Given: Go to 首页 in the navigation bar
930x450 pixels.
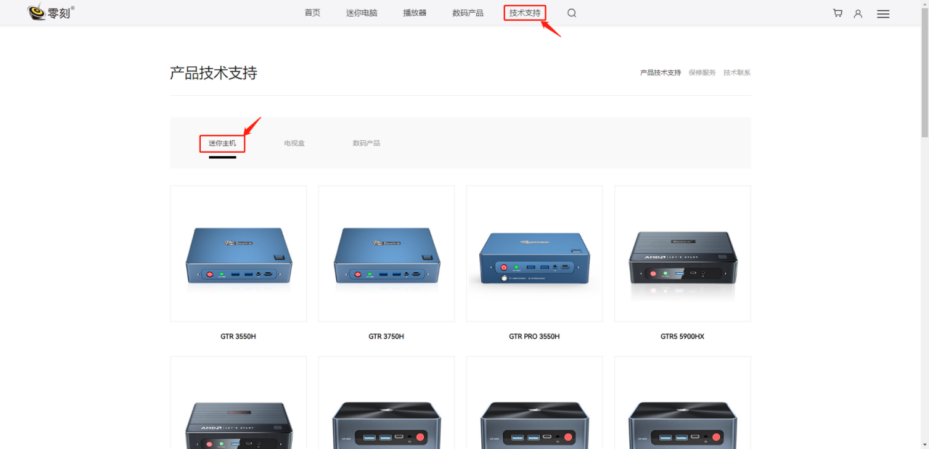Looking at the screenshot, I should tap(313, 13).
